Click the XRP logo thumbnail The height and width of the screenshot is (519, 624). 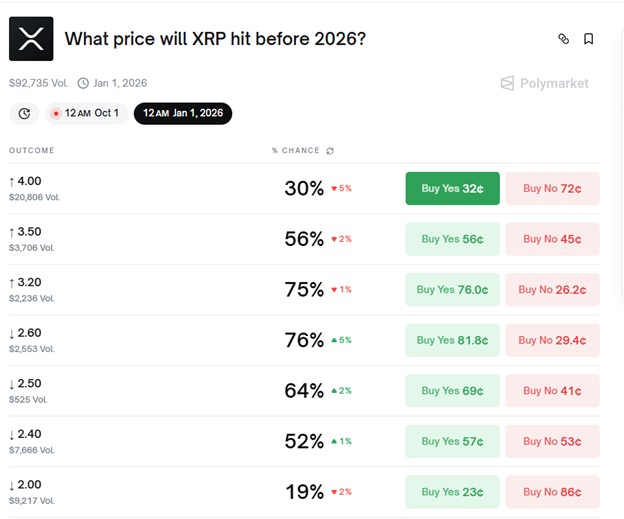[30, 39]
